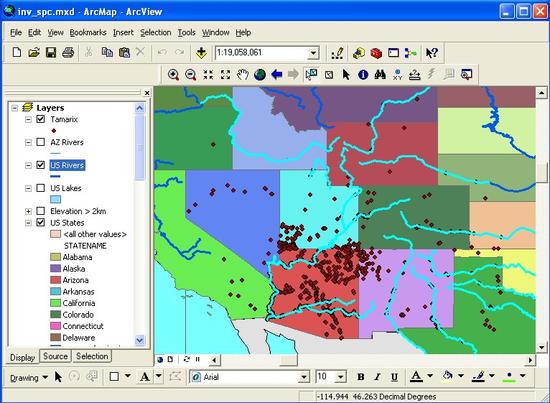The image size is (550, 403).
Task: Switch to the Source tab
Action: (x=55, y=356)
